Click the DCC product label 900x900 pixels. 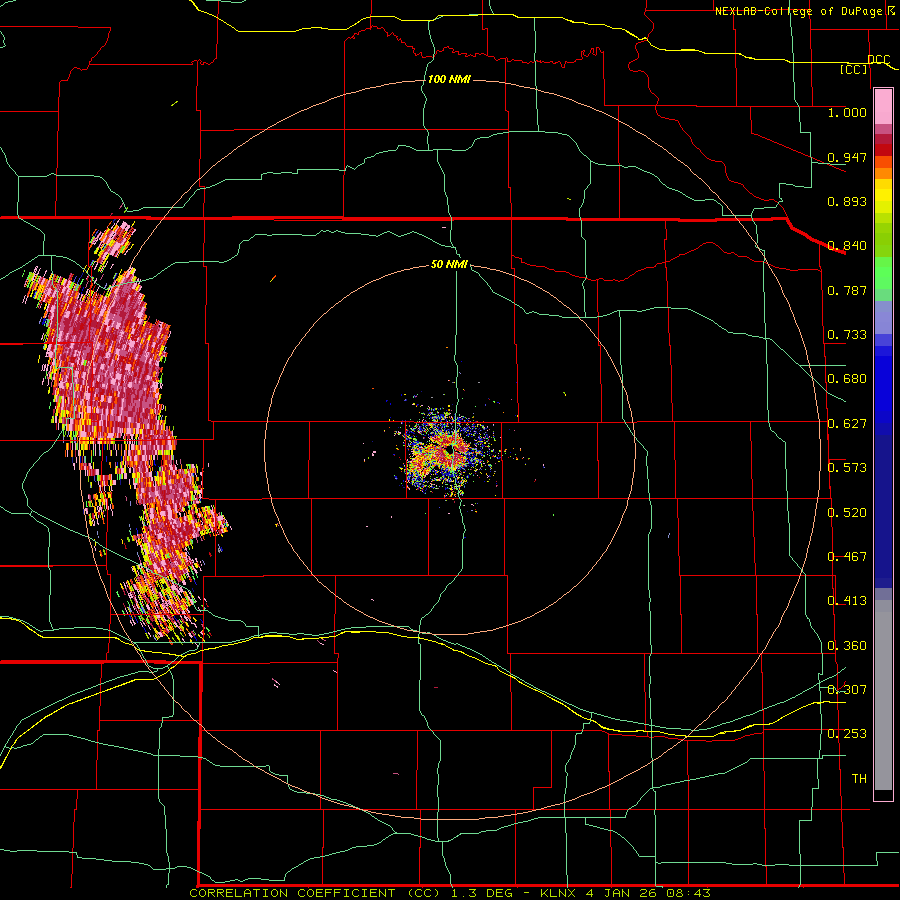(879, 60)
